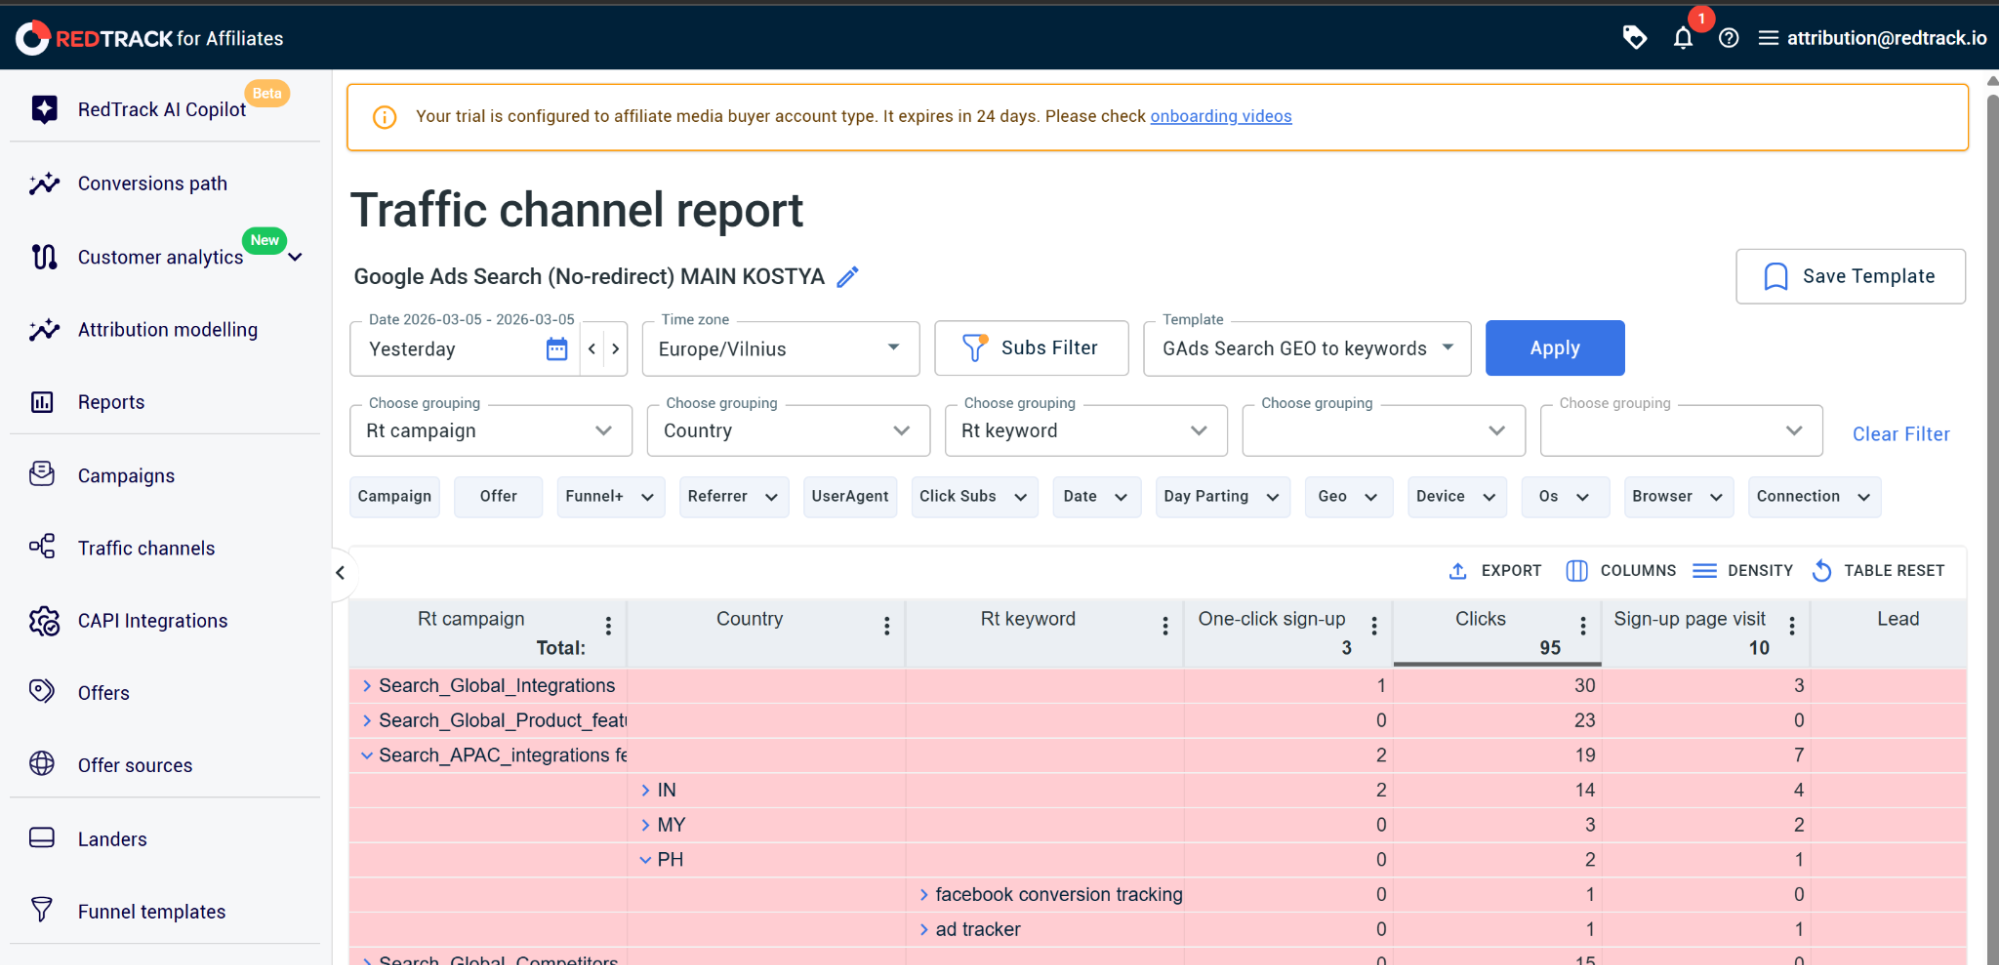Viewport: 1999px width, 966px height.
Task: Open the Template dropdown
Action: point(1307,349)
